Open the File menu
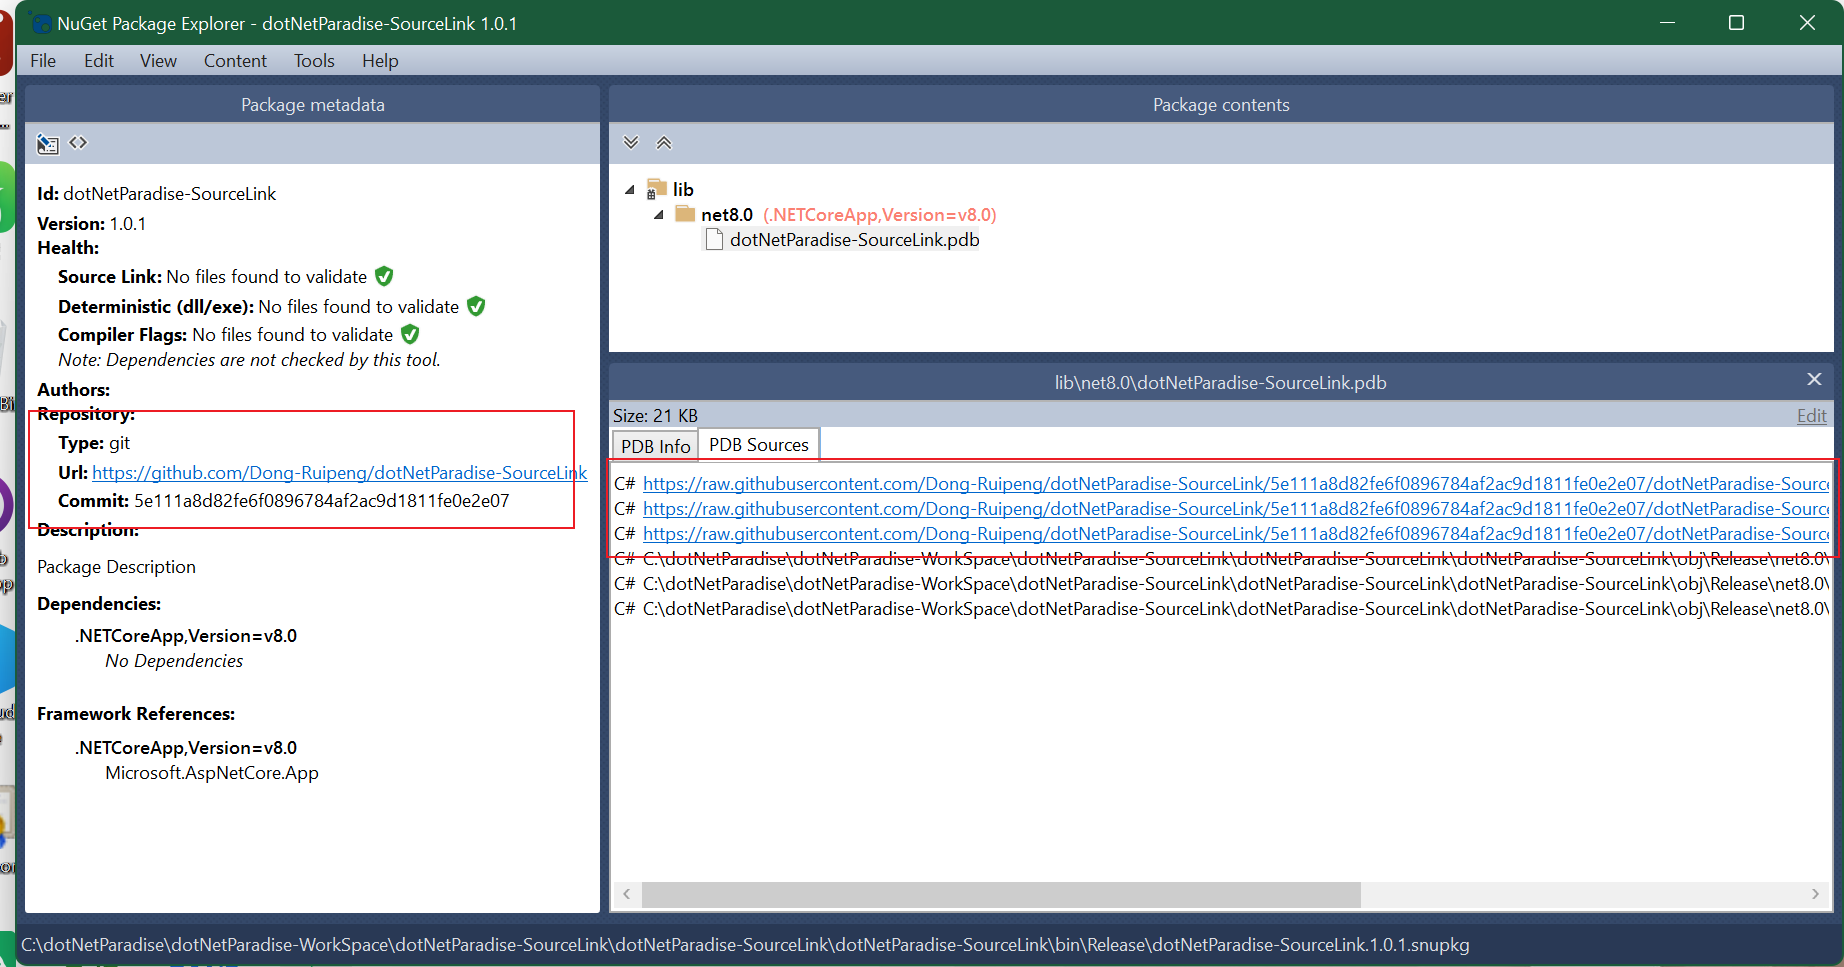This screenshot has width=1844, height=967. [x=43, y=61]
